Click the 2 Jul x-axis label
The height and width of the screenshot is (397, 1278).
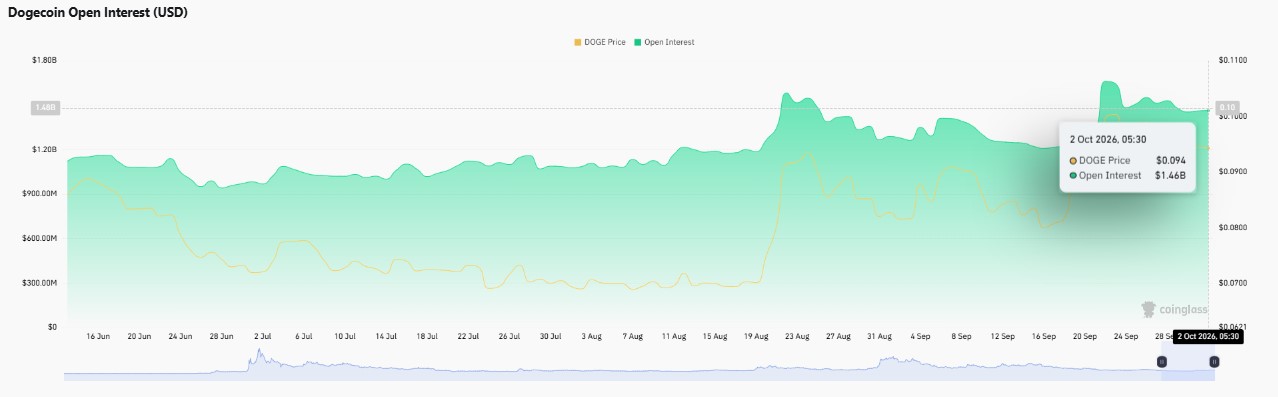pyautogui.click(x=263, y=337)
